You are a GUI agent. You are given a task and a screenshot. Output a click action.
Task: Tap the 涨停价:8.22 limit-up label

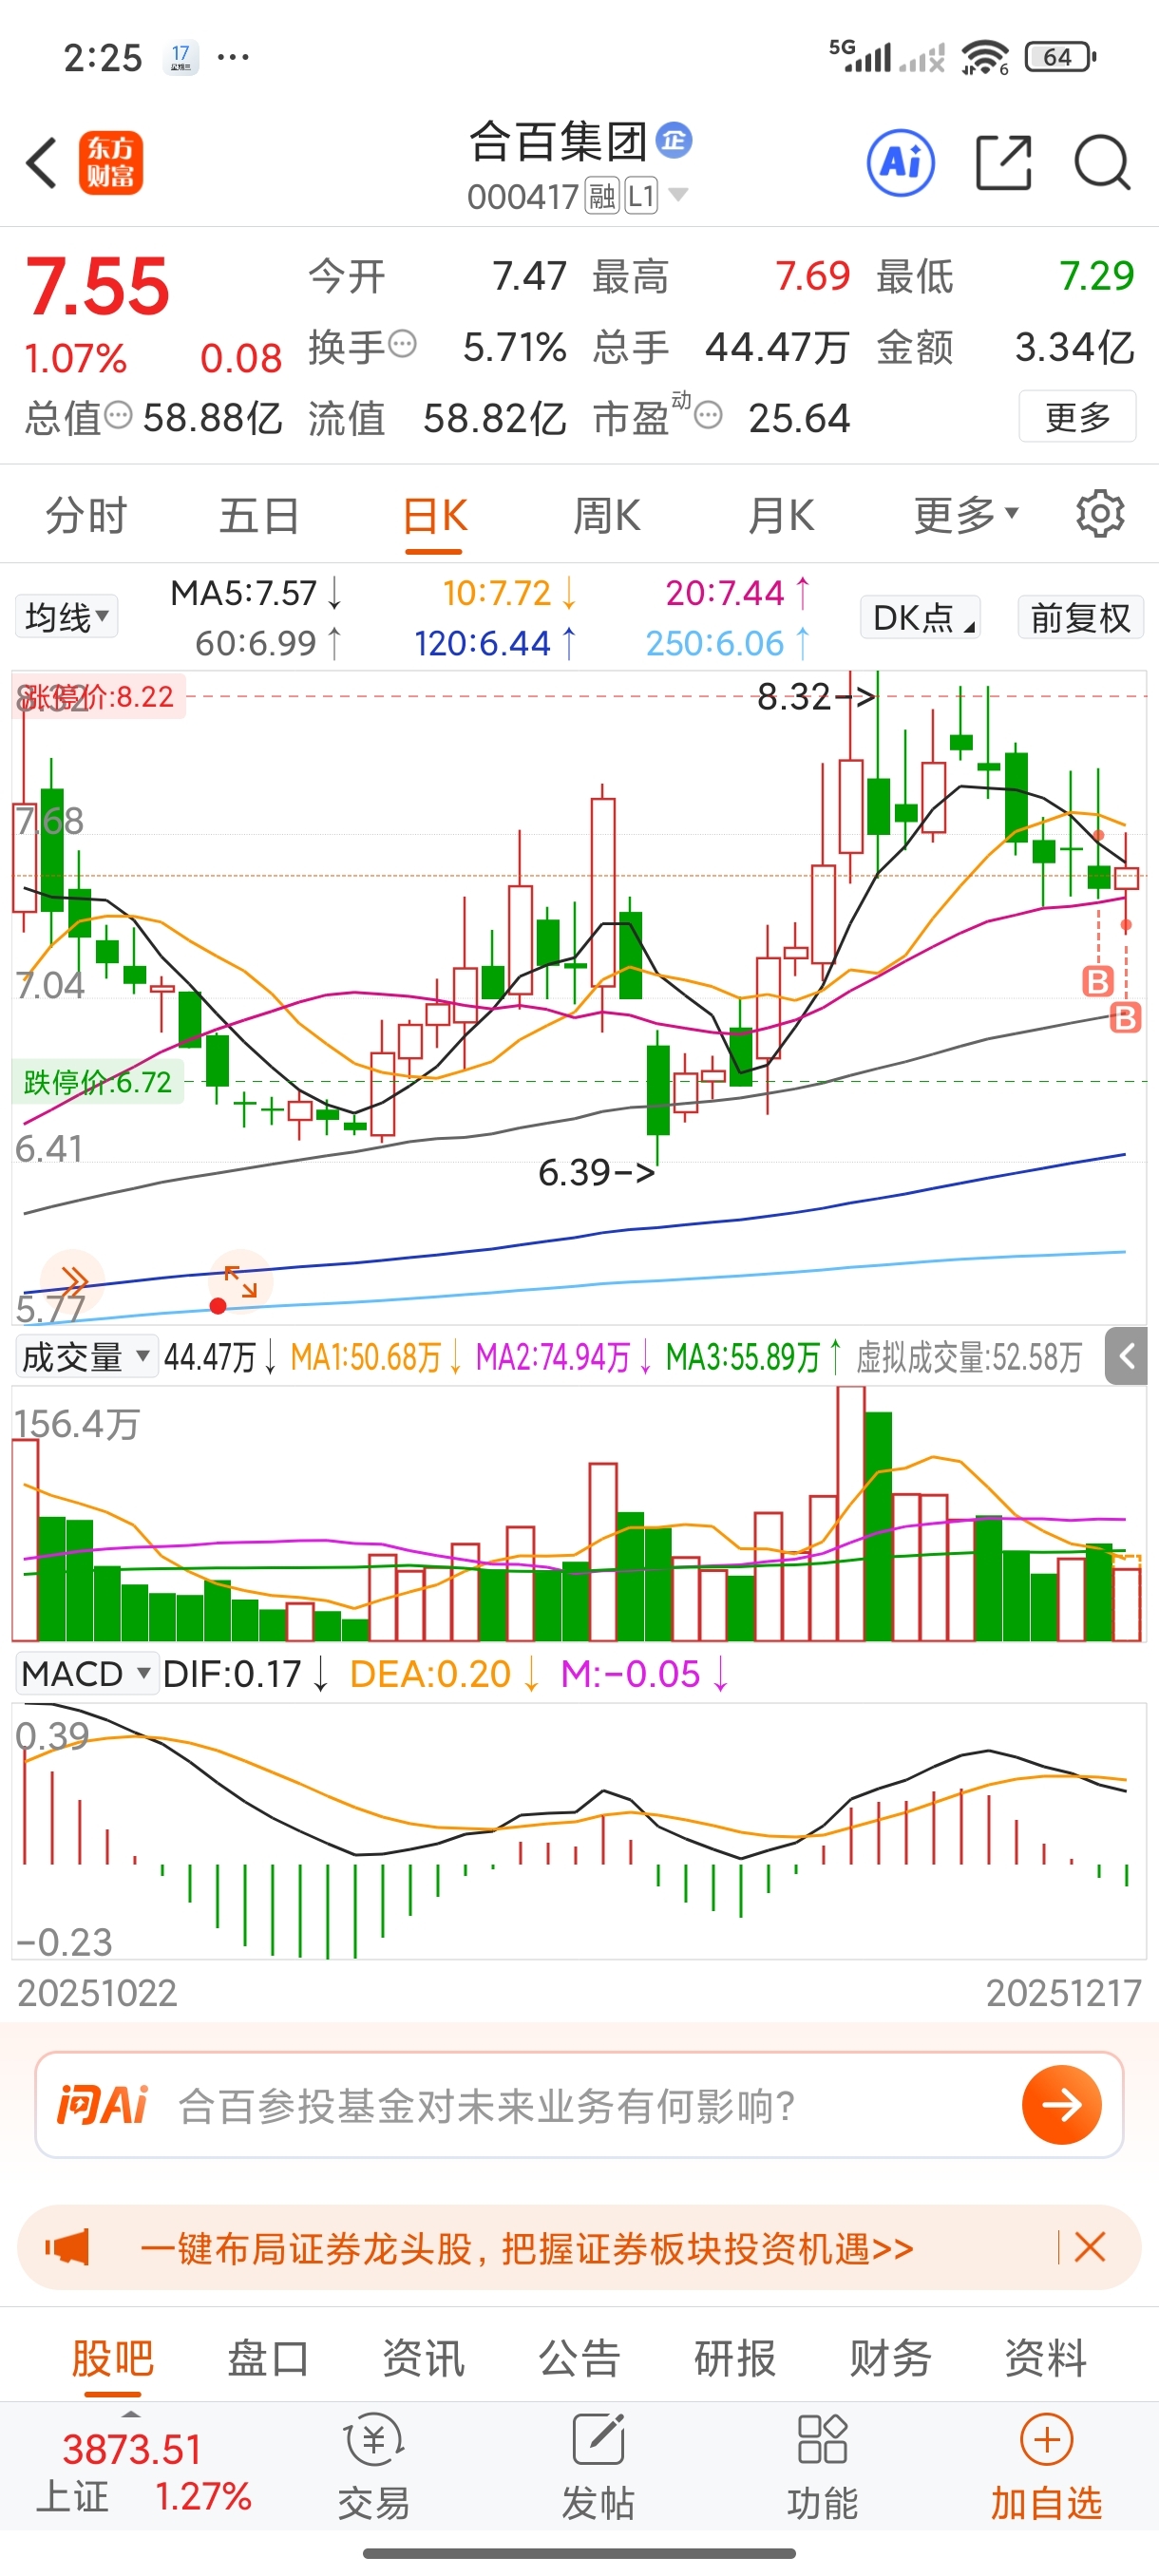(97, 696)
